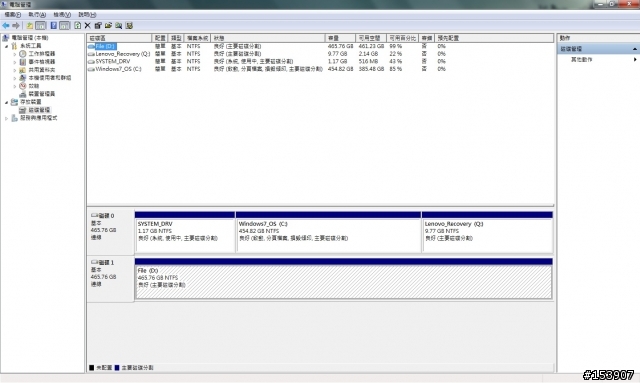
Task: Collapse the Disk Management section in Actions pane
Action: pos(635,49)
